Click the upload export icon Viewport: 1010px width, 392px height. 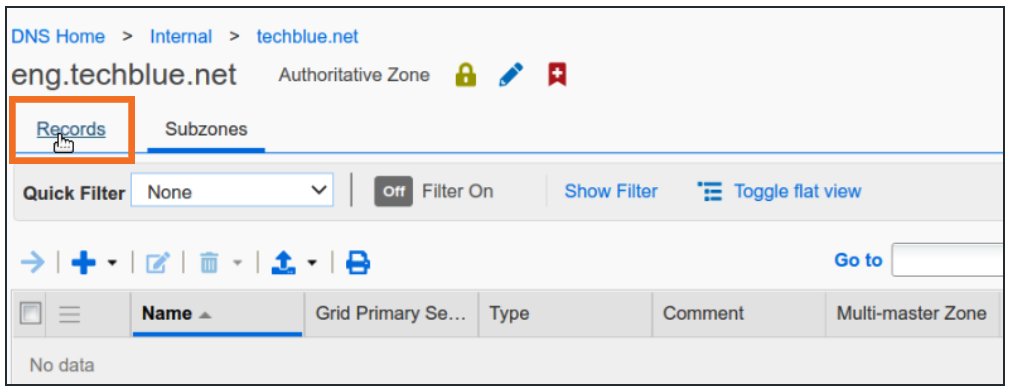tap(284, 263)
